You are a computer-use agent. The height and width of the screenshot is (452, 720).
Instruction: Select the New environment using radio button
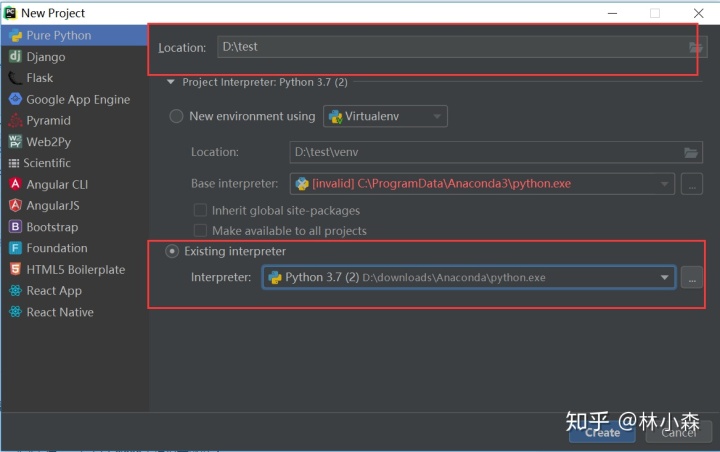pos(176,116)
